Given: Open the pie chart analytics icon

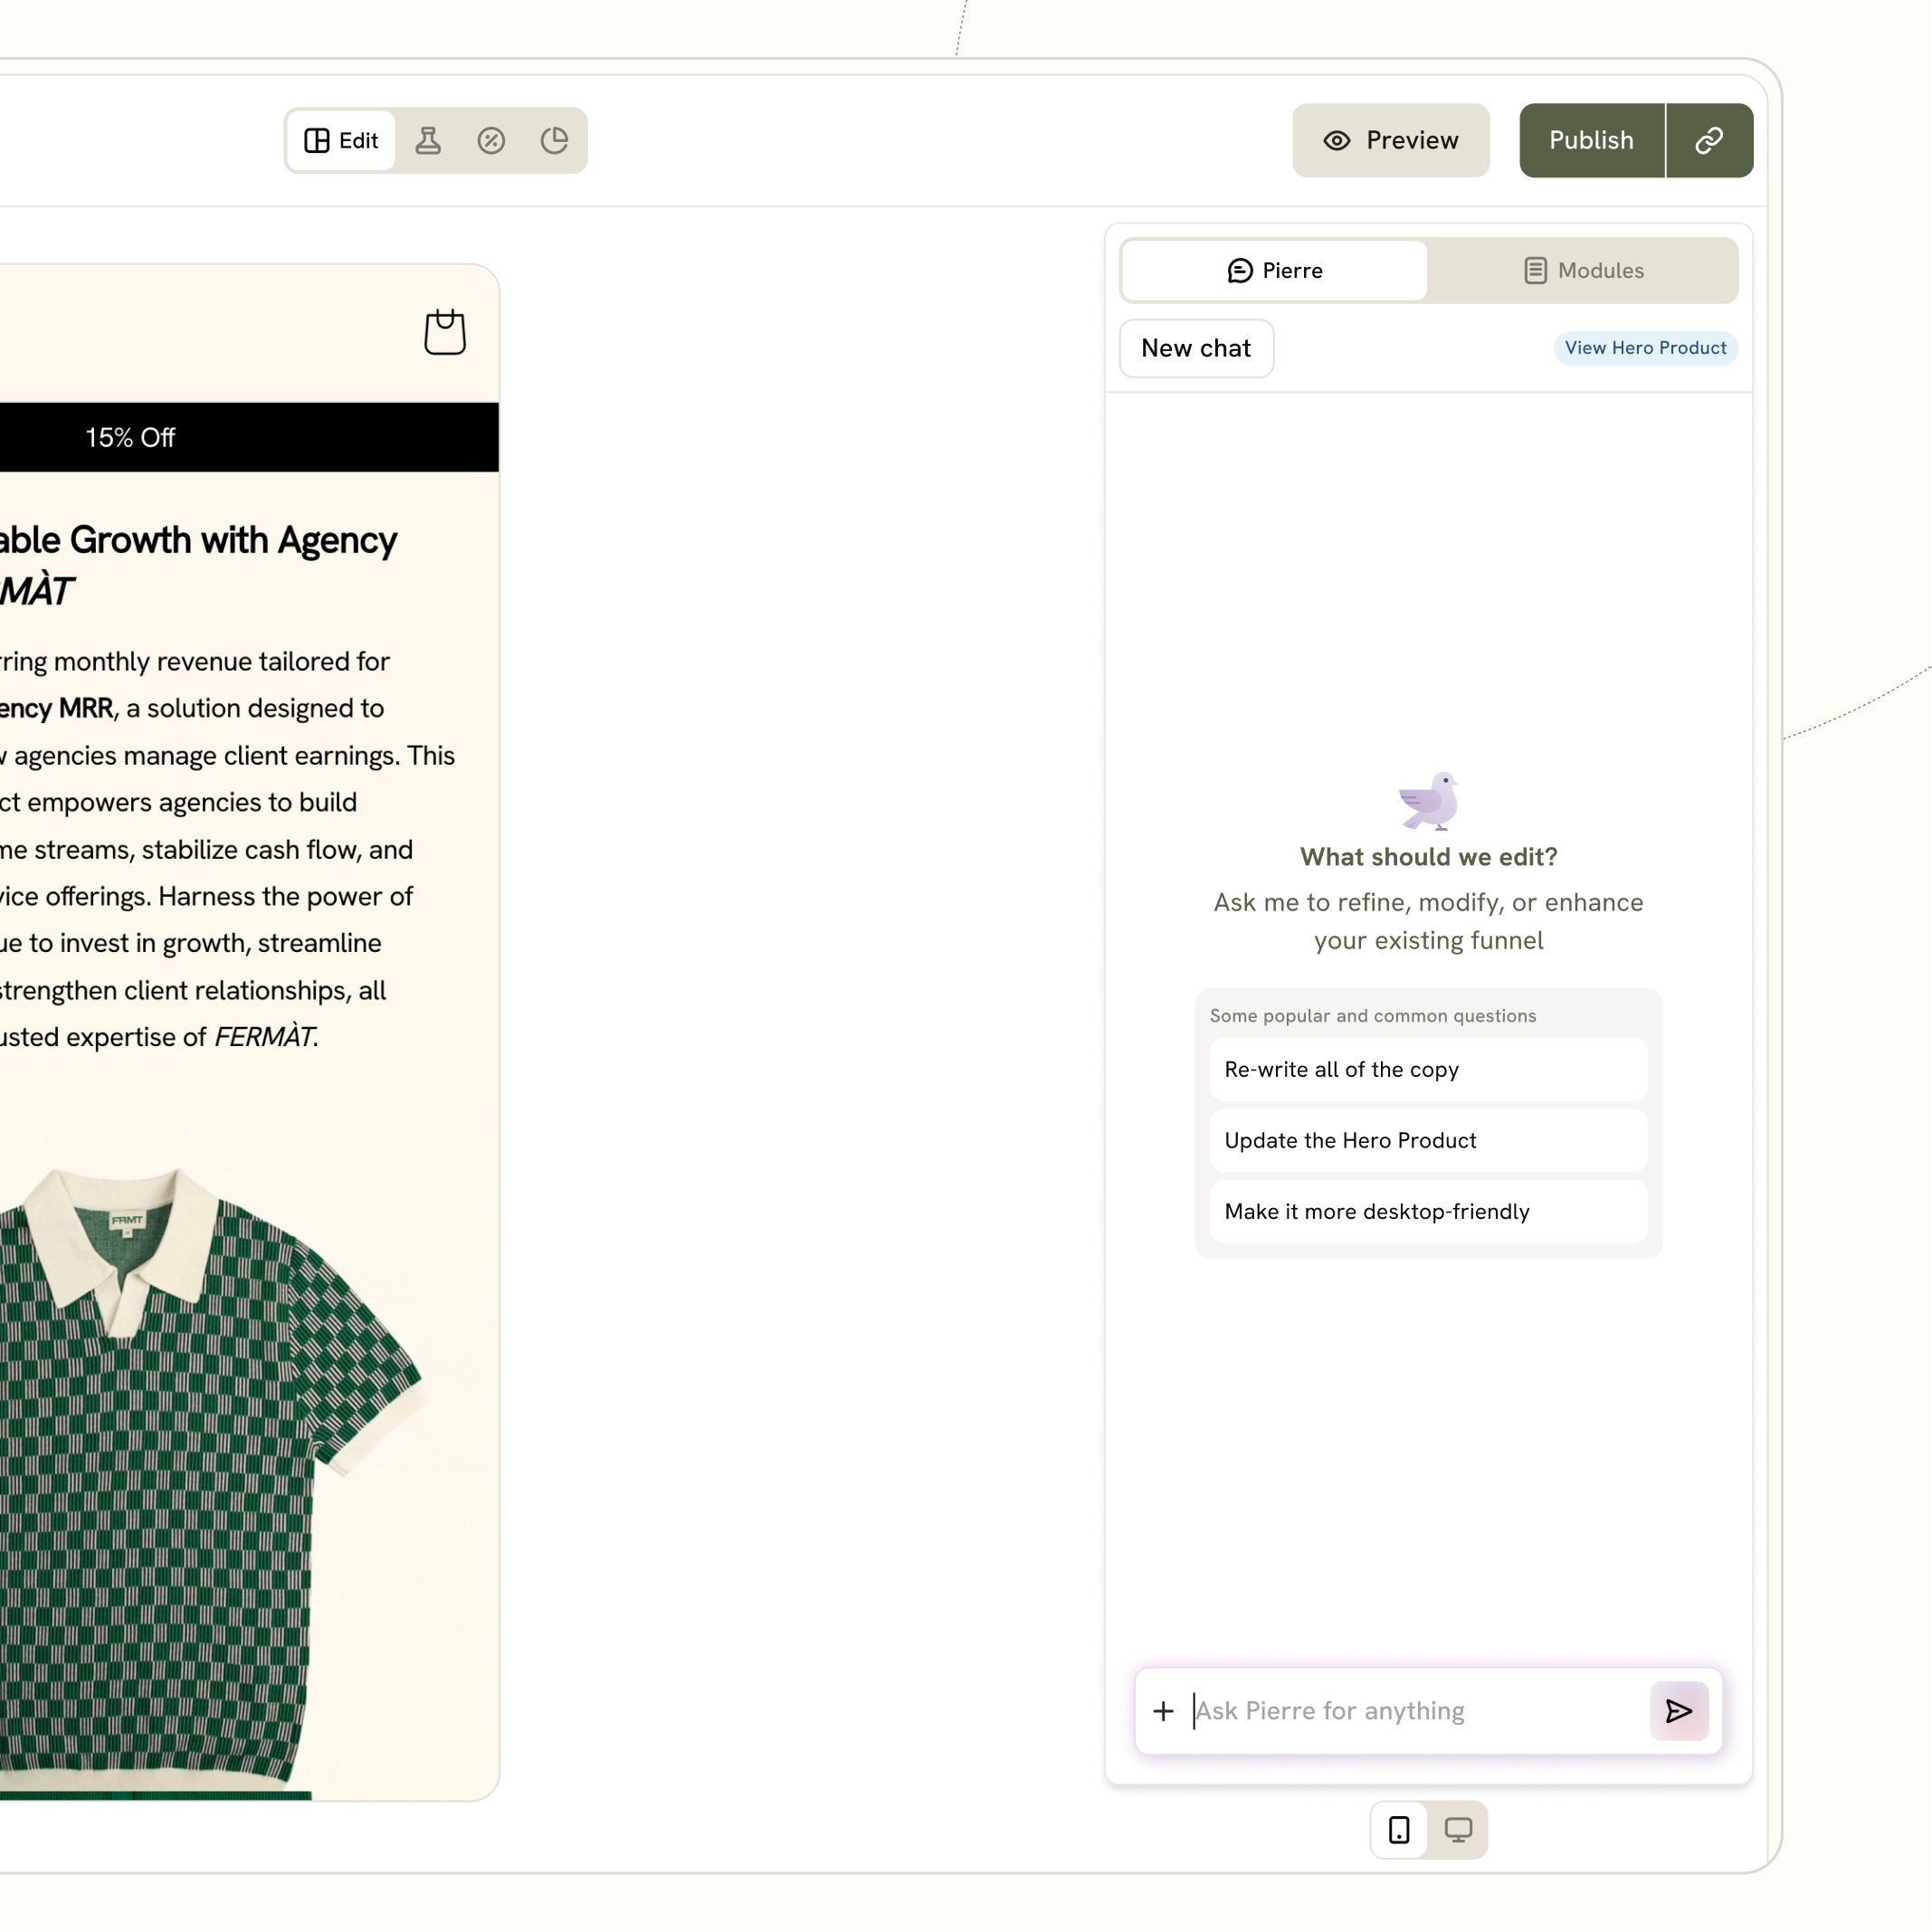Looking at the screenshot, I should [554, 140].
